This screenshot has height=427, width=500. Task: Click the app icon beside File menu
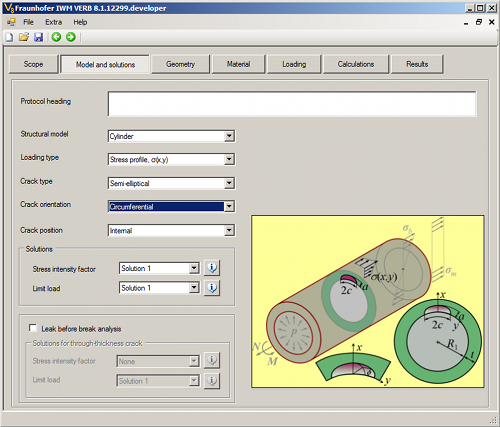[11, 22]
